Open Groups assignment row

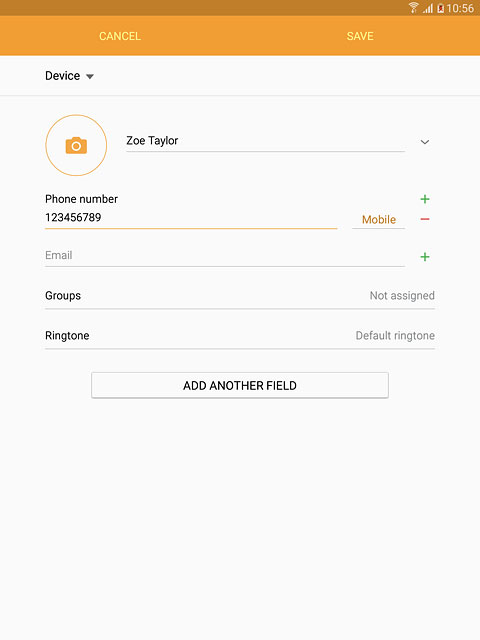[x=240, y=296]
